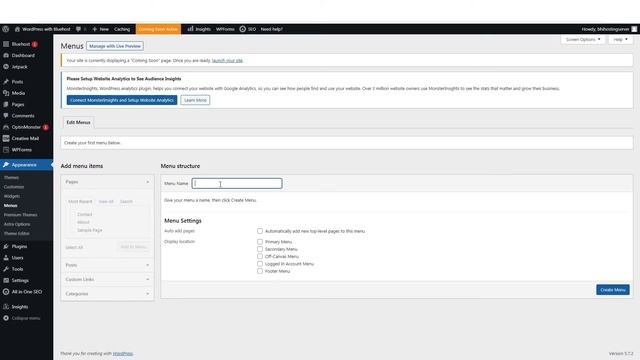This screenshot has height=360, width=640.
Task: Click the Learn More button
Action: point(195,100)
